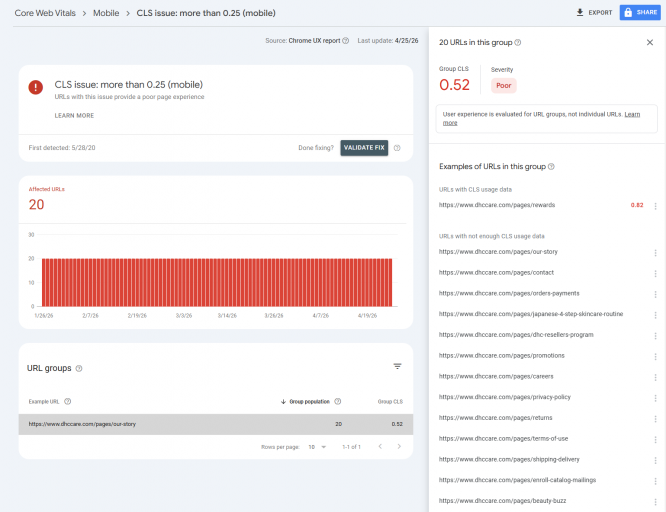
Task: Open more options for dhc-resellers-program URL
Action: 655,336
